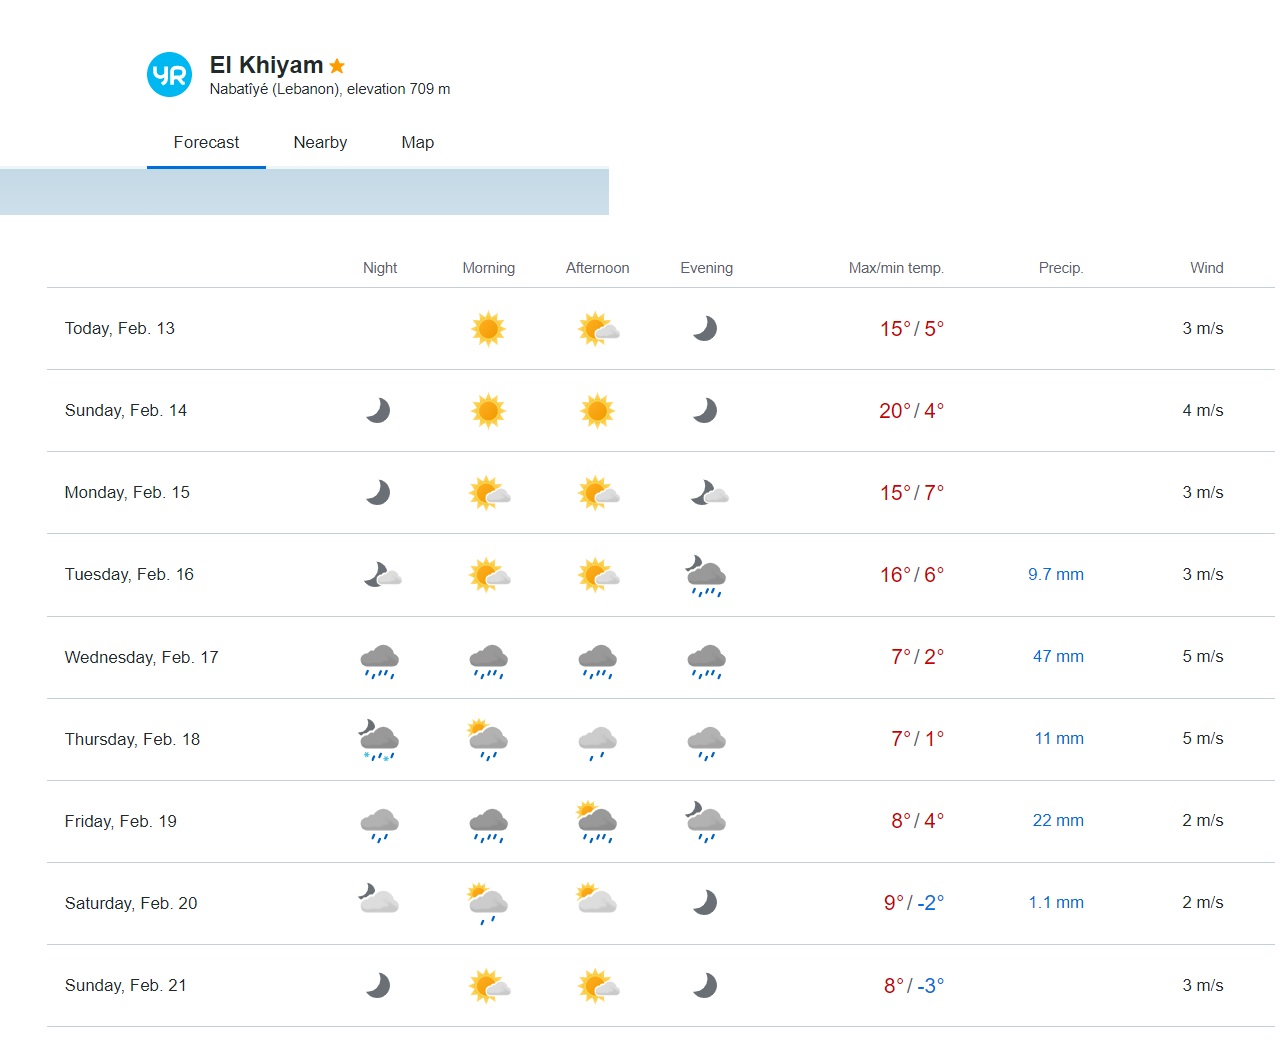The width and height of the screenshot is (1286, 1058).
Task: Click Friday Feb. 19 afternoon sun-rain icon
Action: tap(597, 822)
